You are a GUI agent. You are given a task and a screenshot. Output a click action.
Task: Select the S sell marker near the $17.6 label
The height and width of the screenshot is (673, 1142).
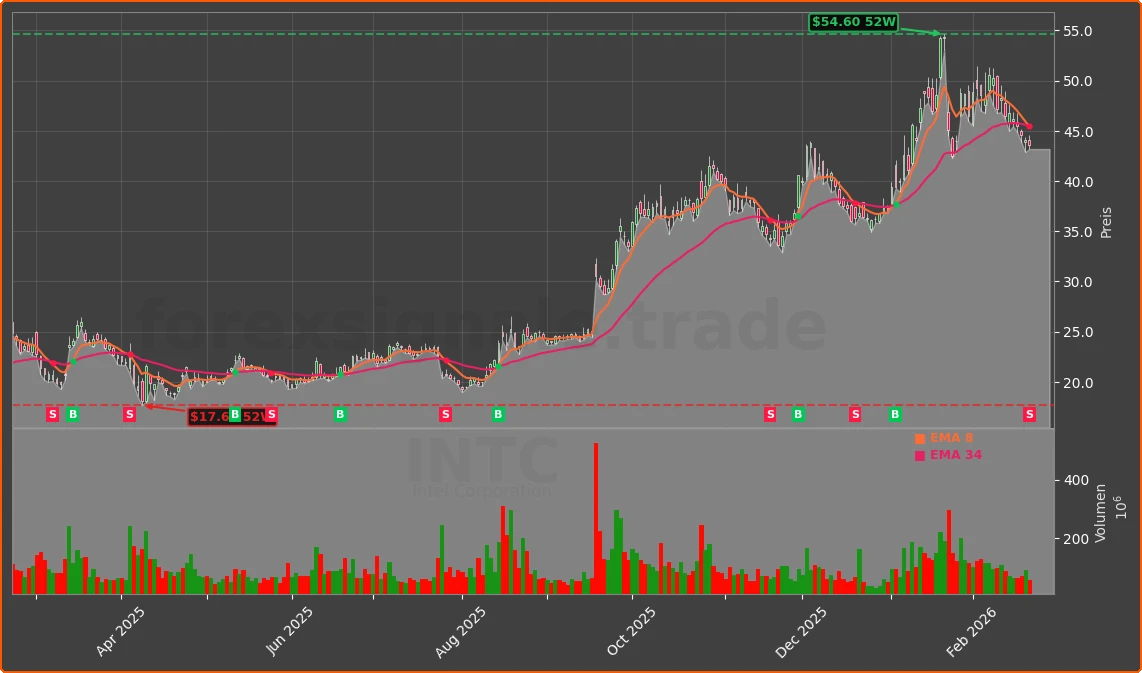[x=269, y=414]
